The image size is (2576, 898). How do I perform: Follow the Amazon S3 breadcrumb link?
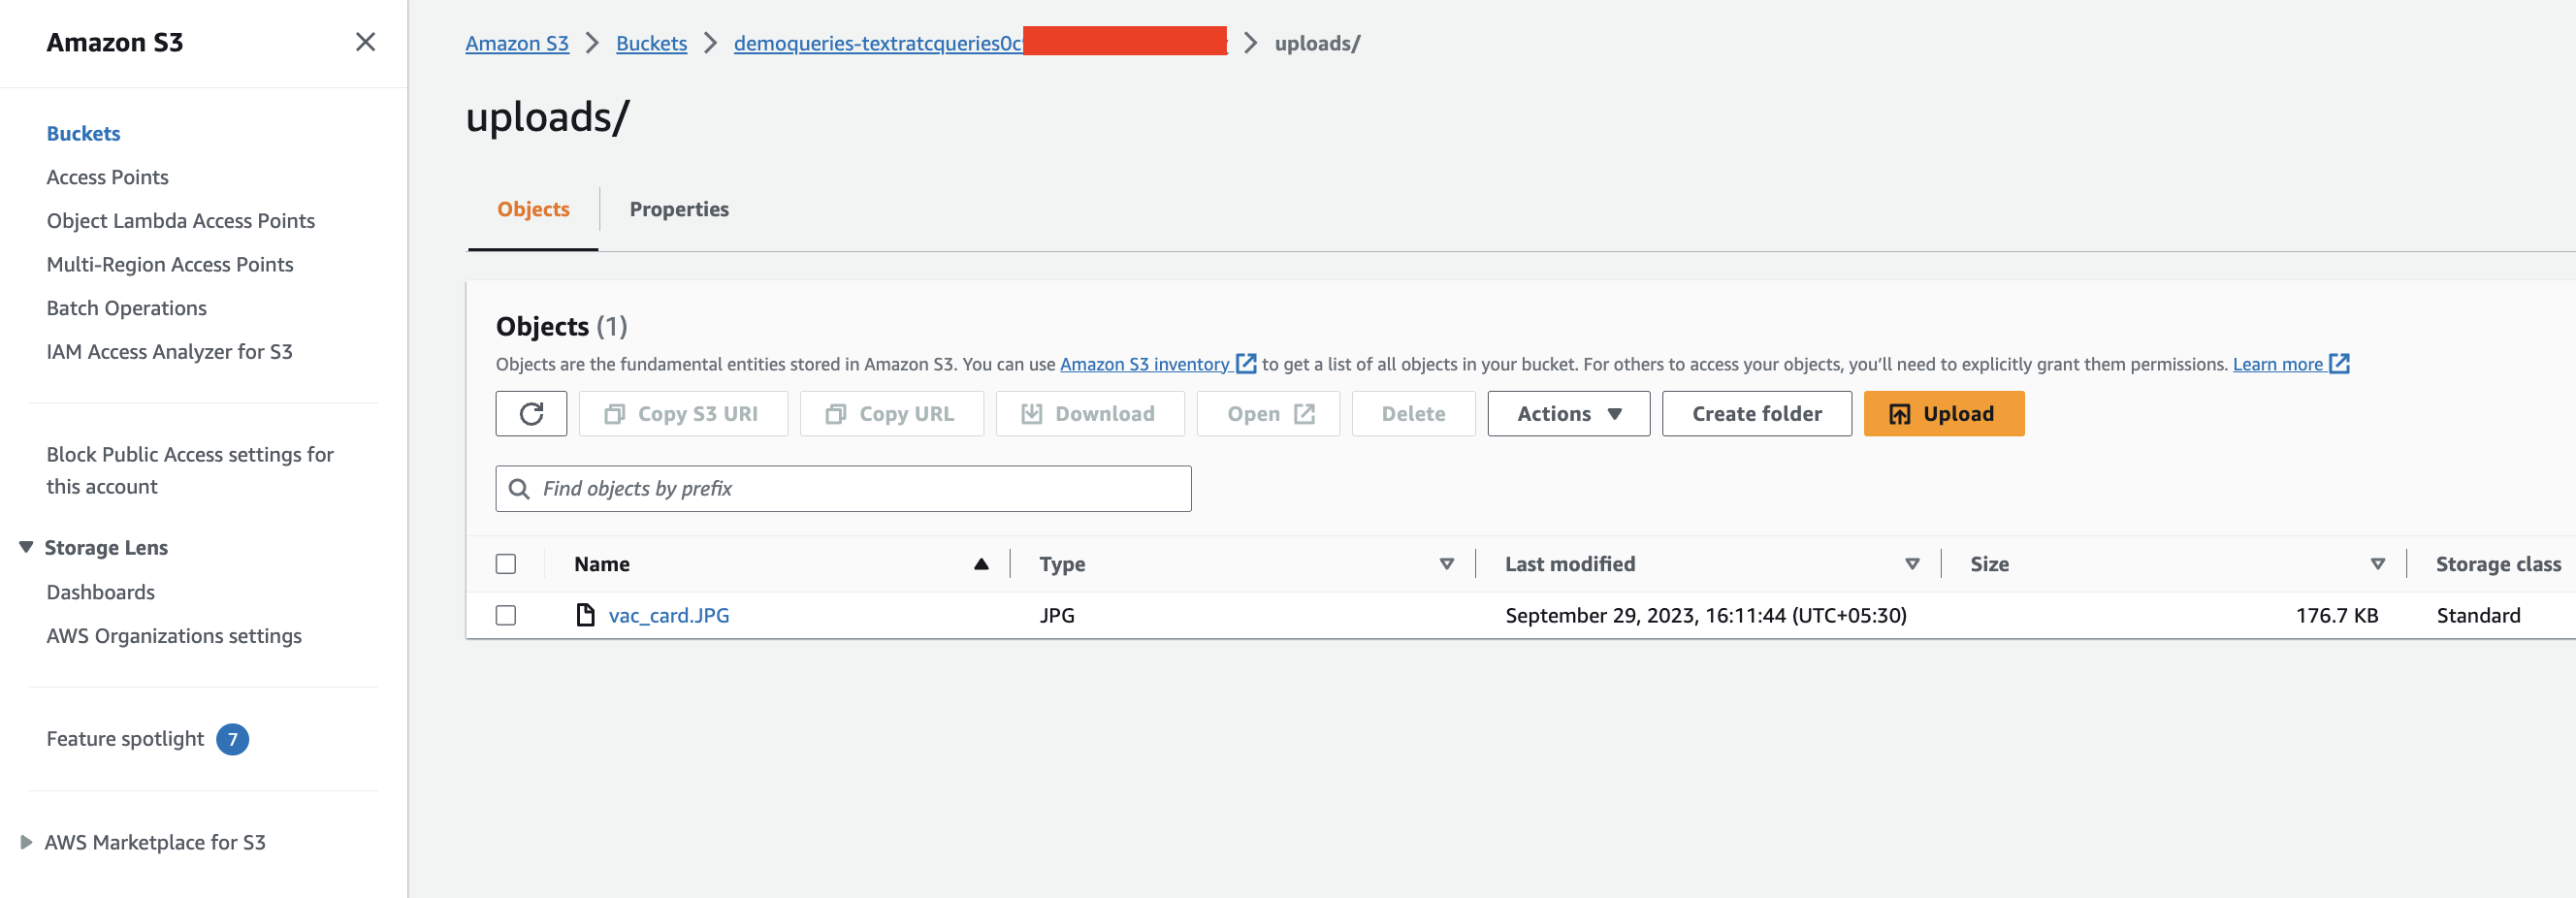point(517,43)
